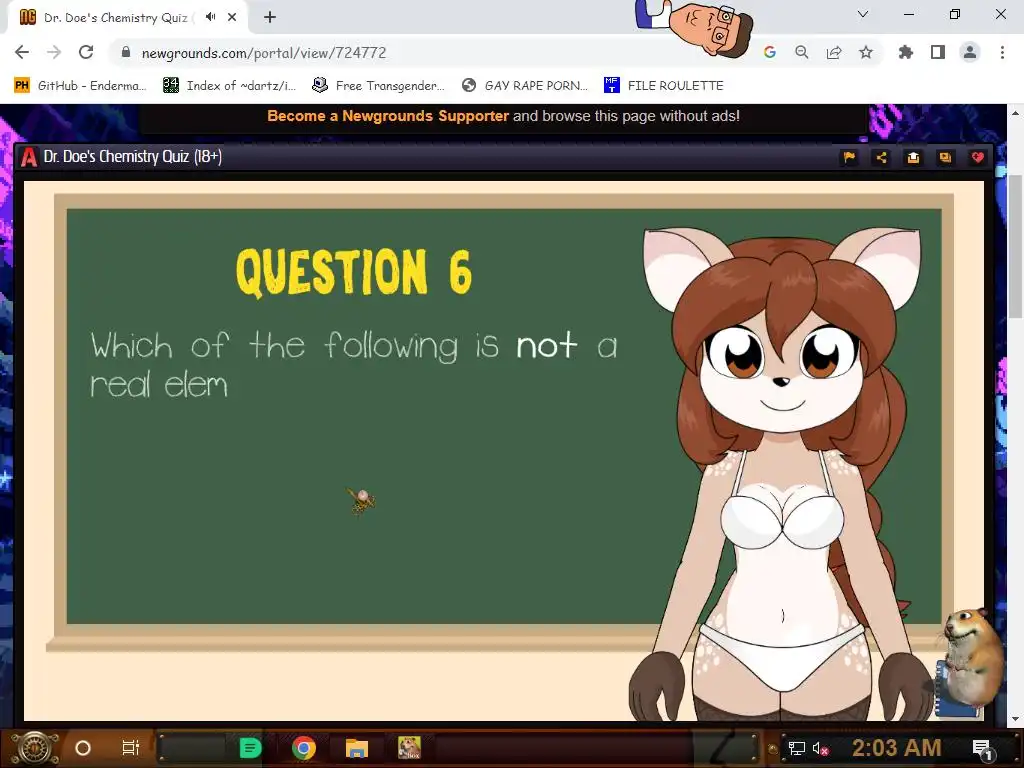Click the deer character in the game

(782, 473)
